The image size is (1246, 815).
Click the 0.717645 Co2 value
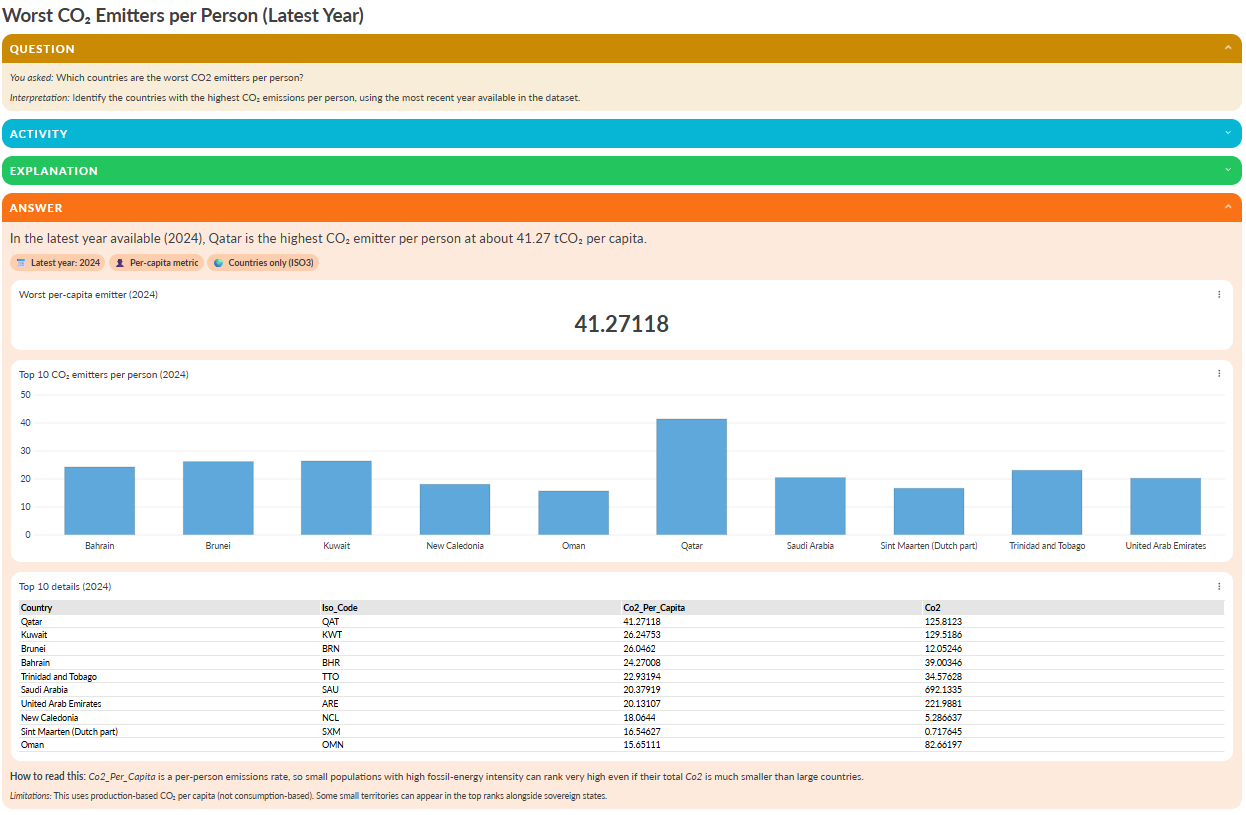tap(944, 732)
